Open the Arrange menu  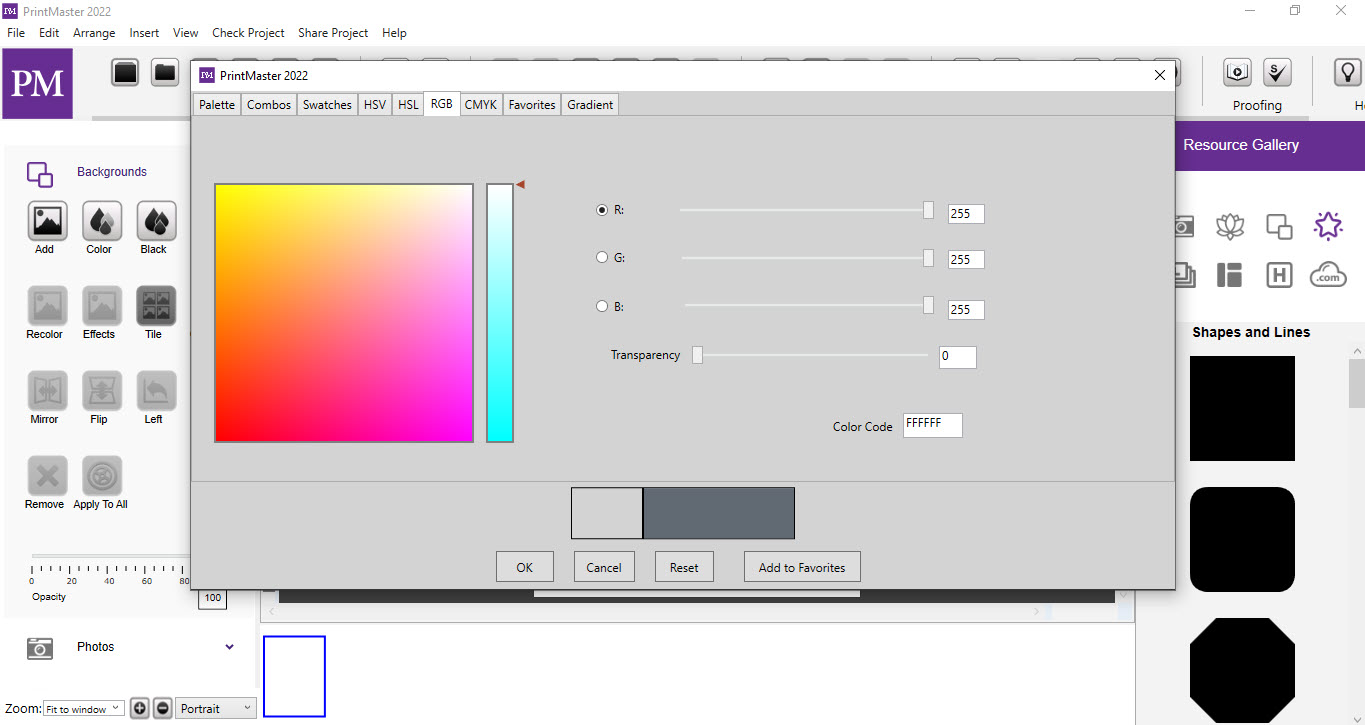point(94,33)
